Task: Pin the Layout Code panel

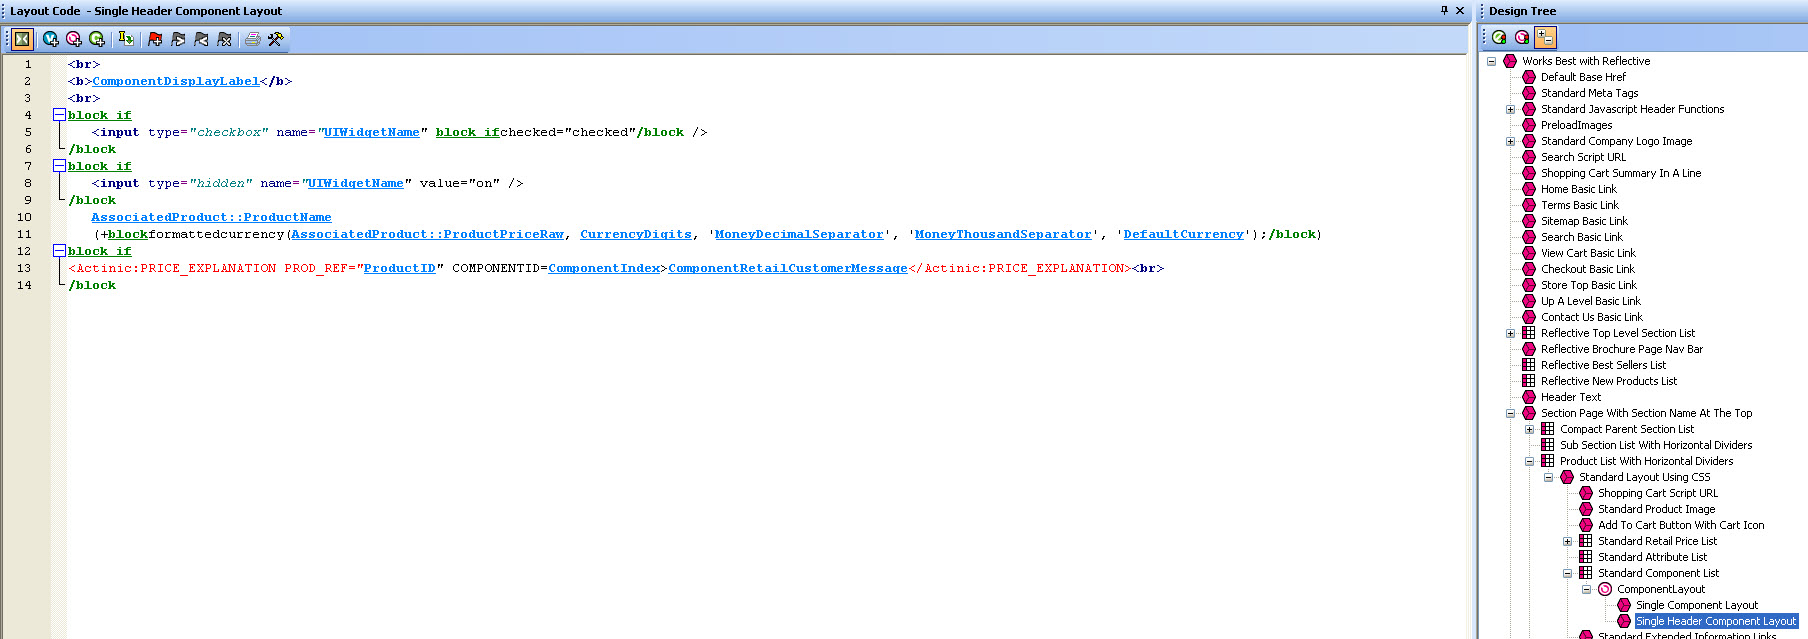Action: coord(1443,11)
